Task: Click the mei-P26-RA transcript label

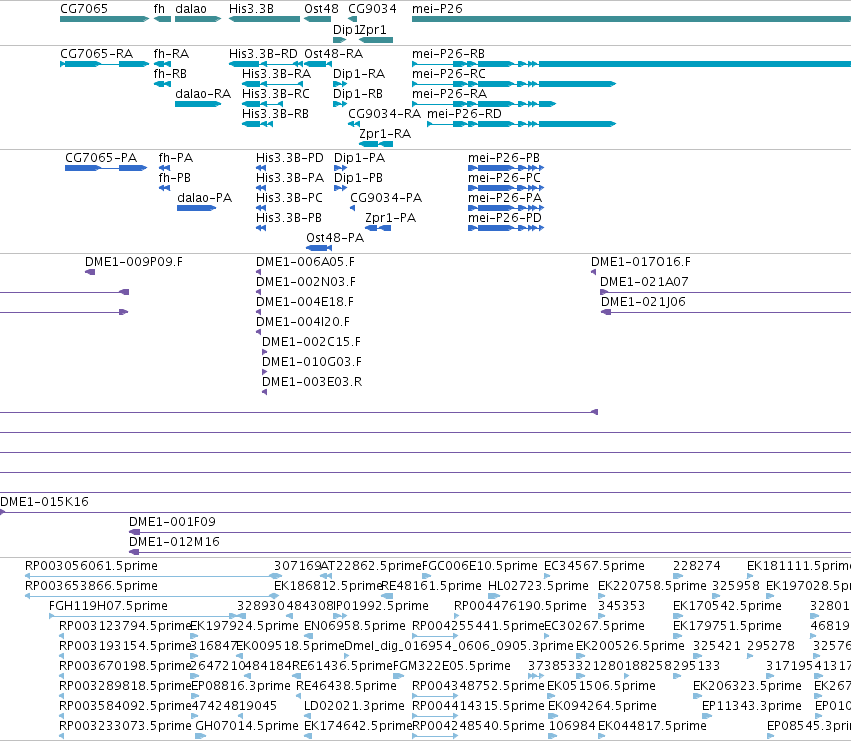Action: (449, 94)
